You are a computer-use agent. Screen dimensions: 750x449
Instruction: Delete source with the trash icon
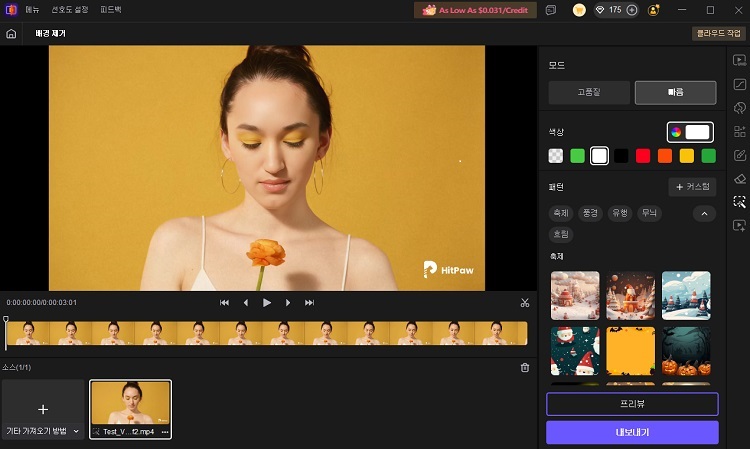click(525, 368)
